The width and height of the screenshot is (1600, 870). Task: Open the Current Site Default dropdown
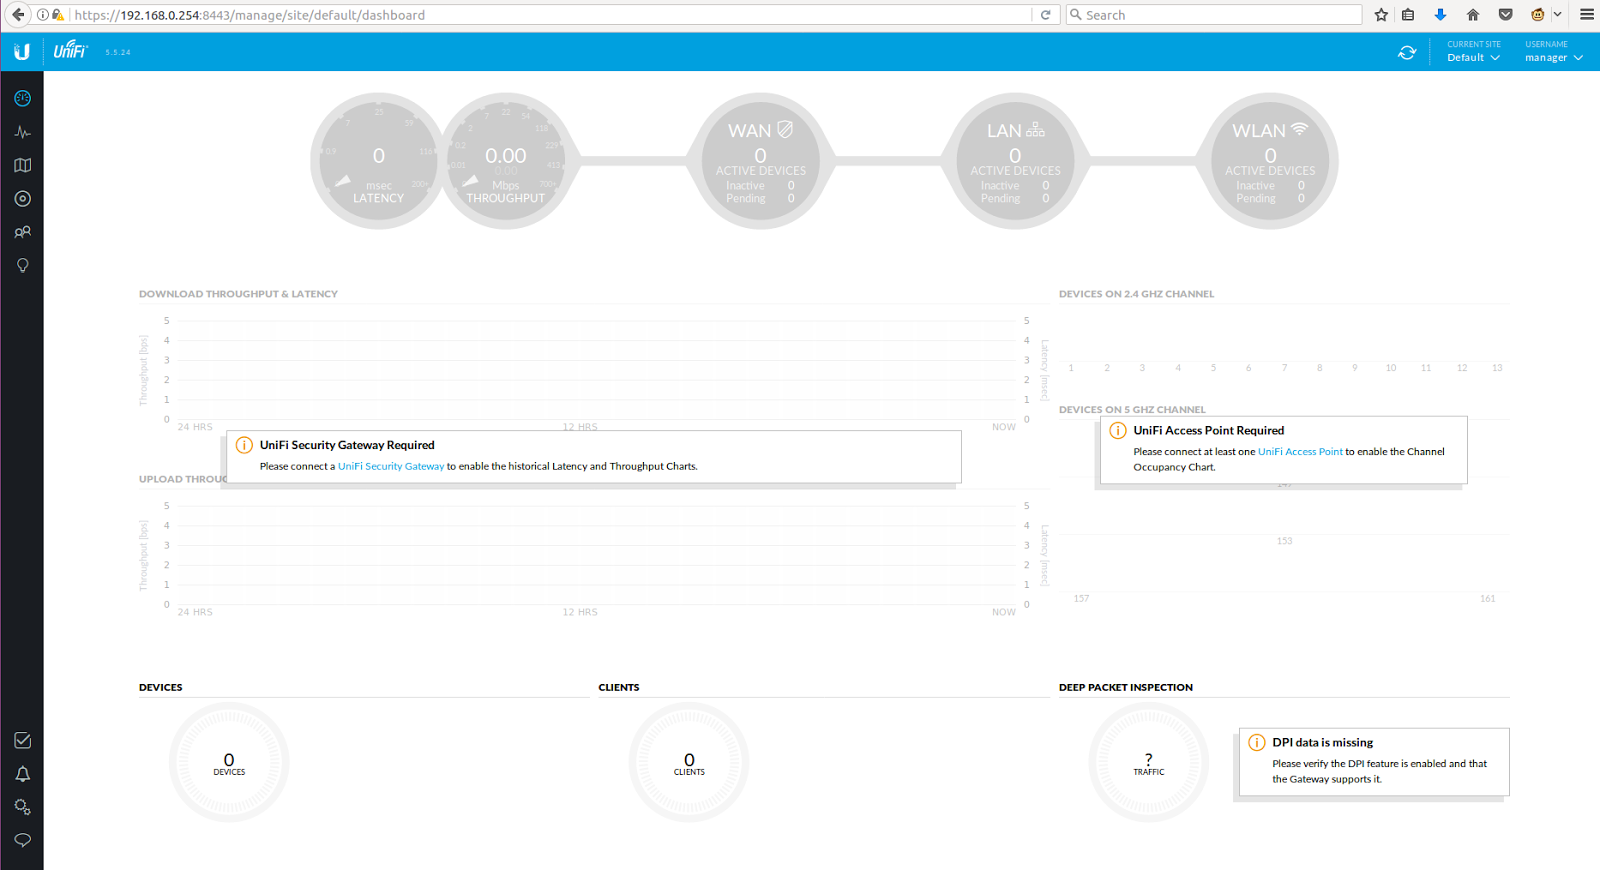click(1473, 51)
